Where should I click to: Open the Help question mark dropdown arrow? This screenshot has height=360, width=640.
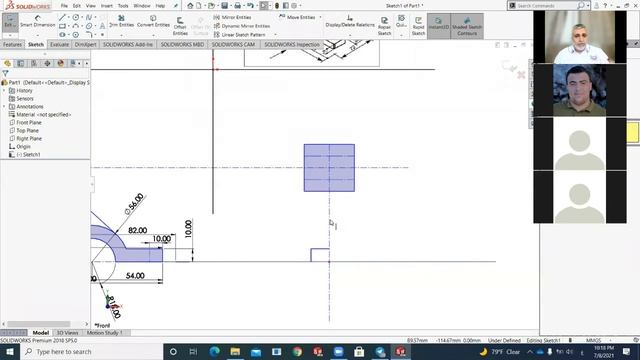[611, 6]
